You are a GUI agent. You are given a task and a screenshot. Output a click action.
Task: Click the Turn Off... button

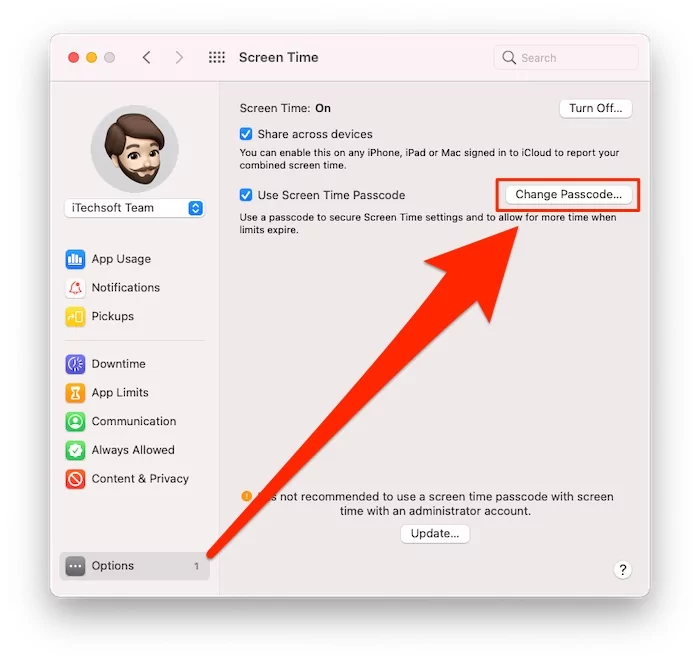click(596, 108)
